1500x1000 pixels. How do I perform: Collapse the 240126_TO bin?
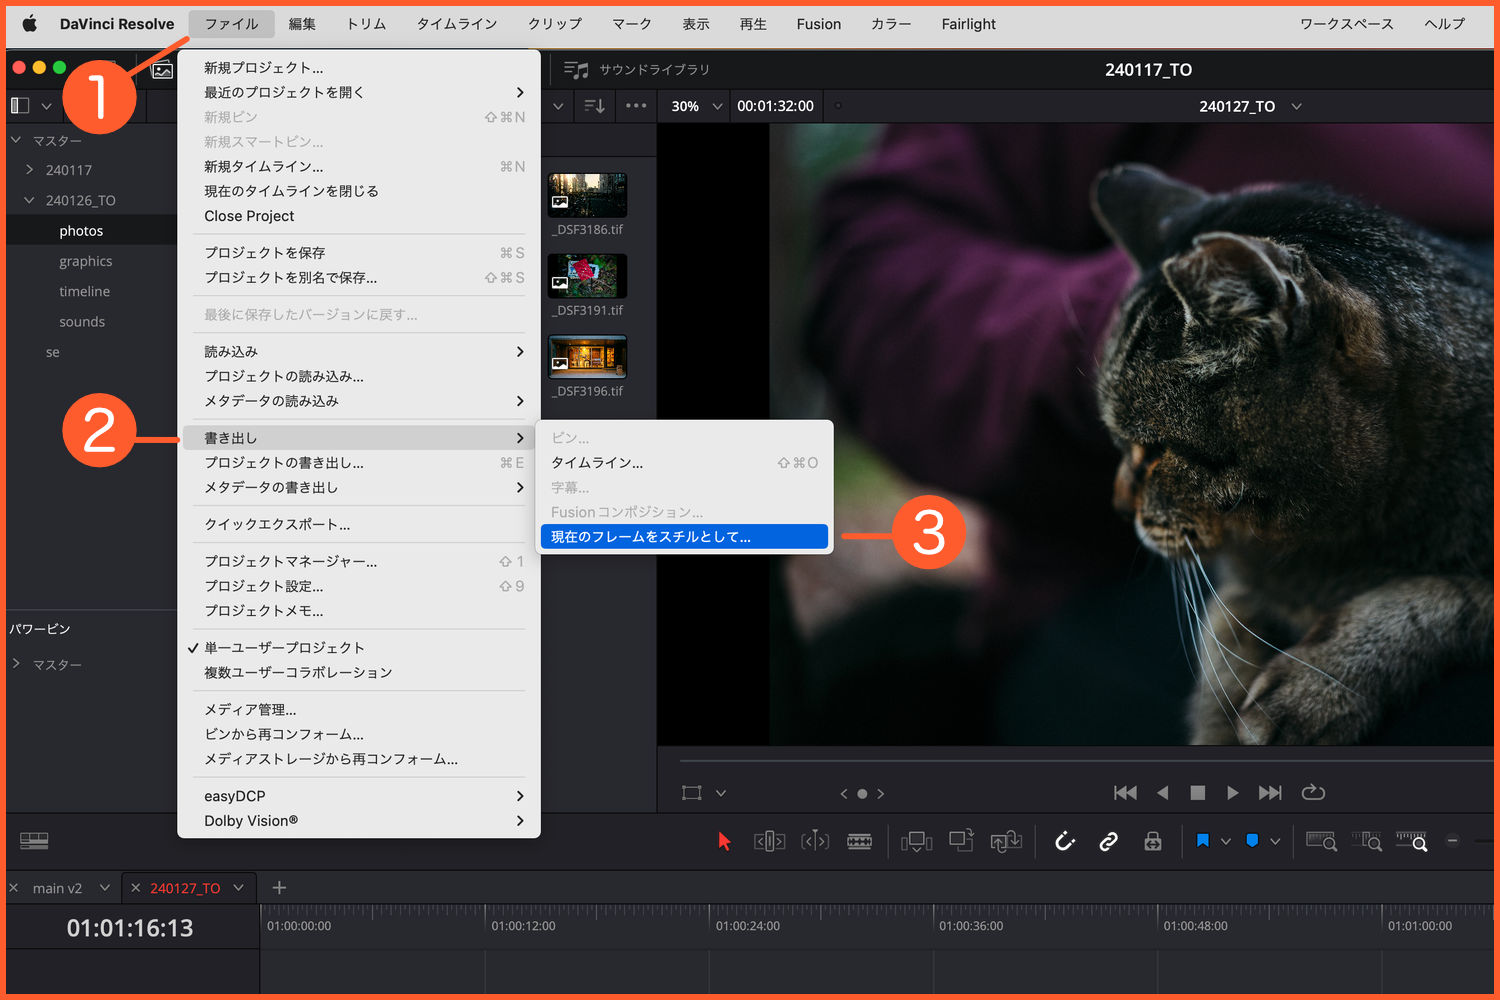[29, 200]
